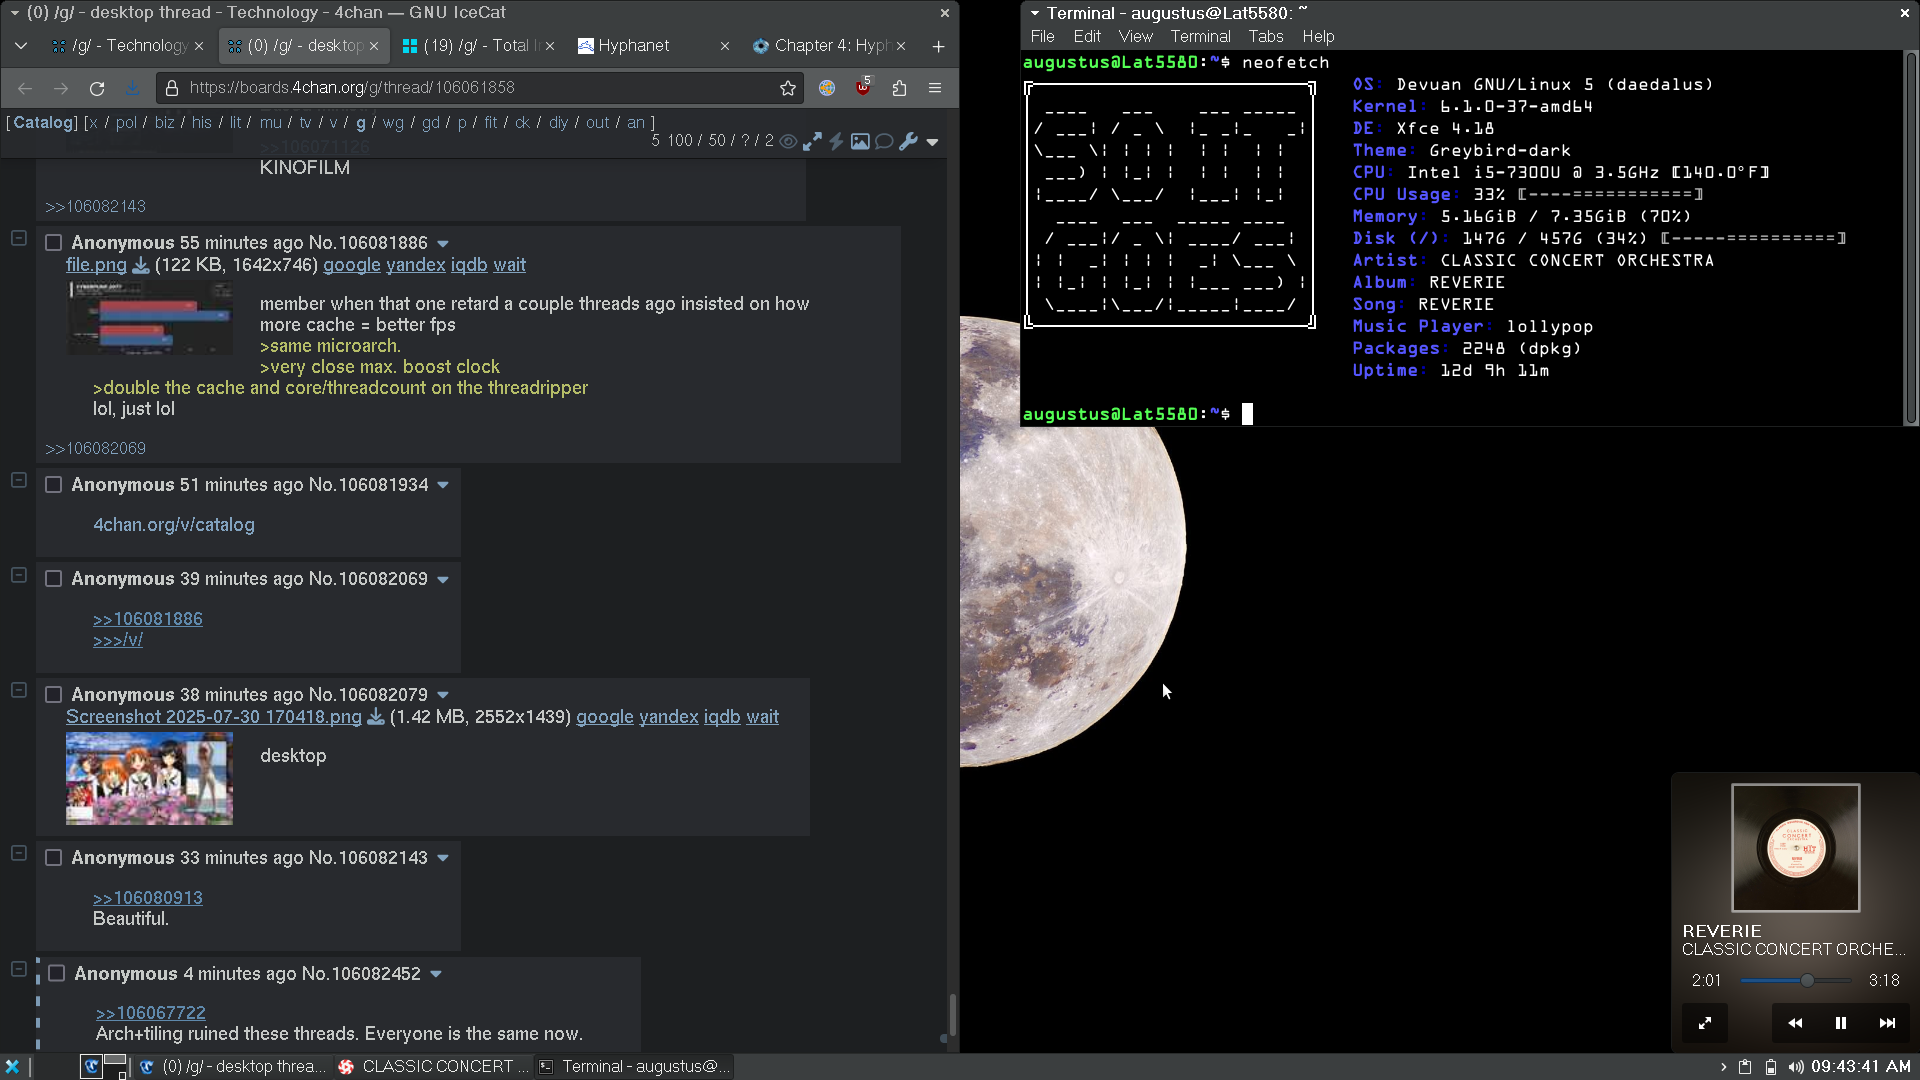Hide post No.106081886 with minus button

tap(18, 238)
